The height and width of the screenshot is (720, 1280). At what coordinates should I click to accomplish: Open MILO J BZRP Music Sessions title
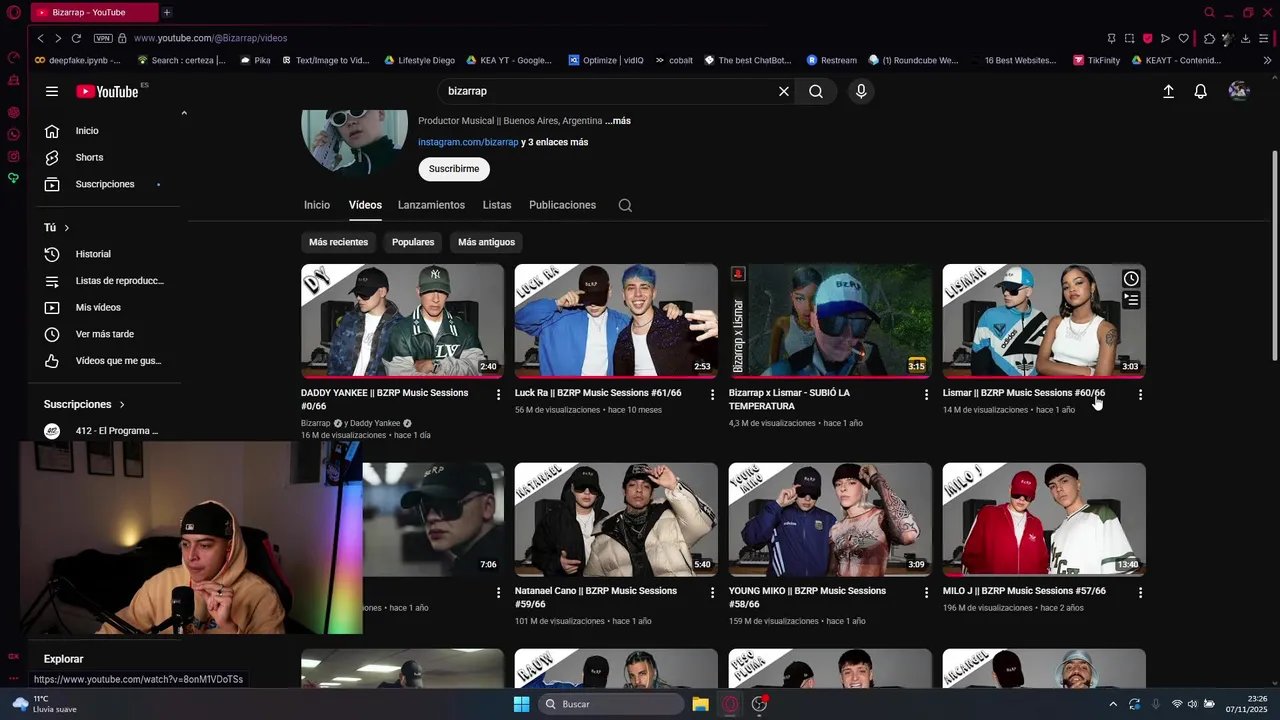pos(1024,591)
